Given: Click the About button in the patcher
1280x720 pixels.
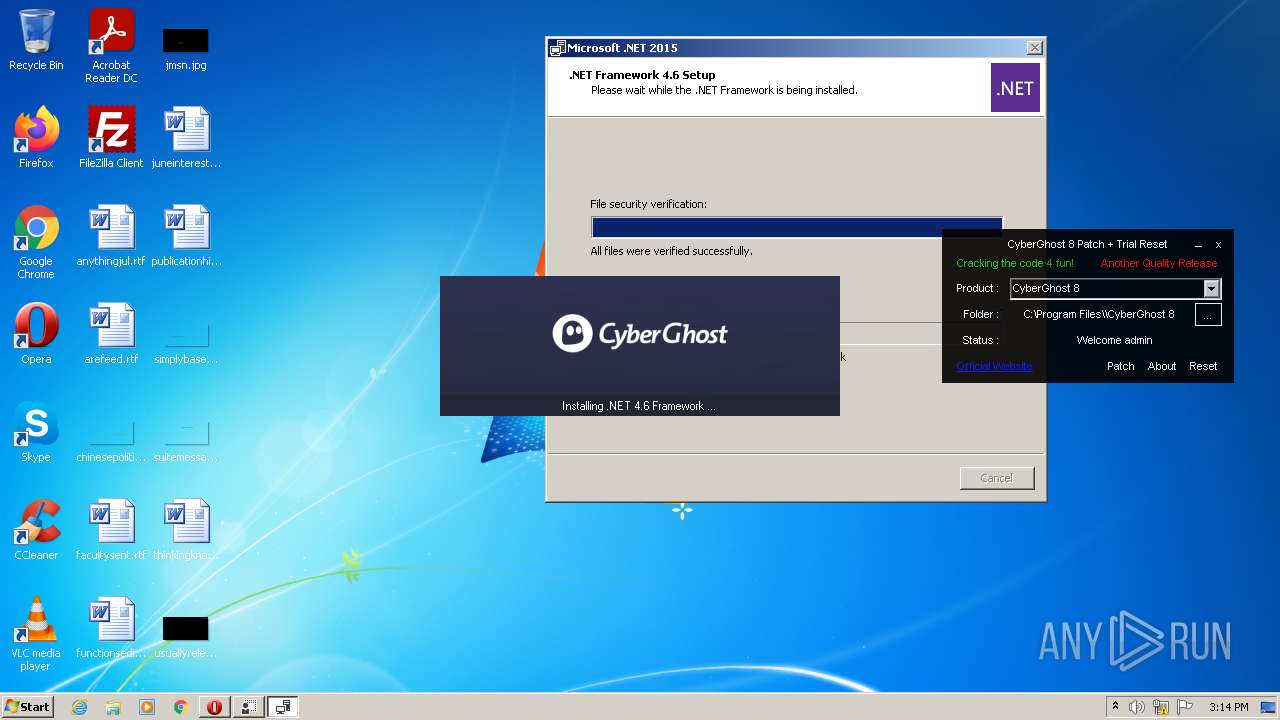Looking at the screenshot, I should tap(1162, 366).
